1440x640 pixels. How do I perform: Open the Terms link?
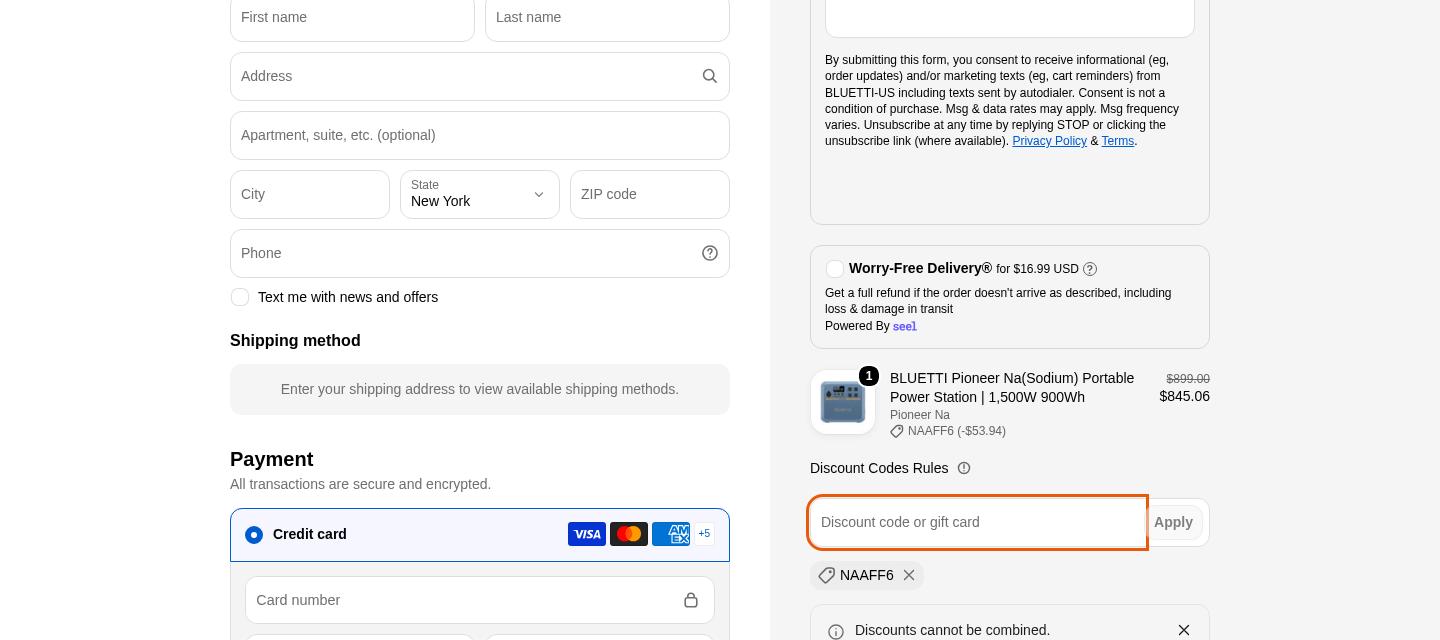(x=1118, y=141)
